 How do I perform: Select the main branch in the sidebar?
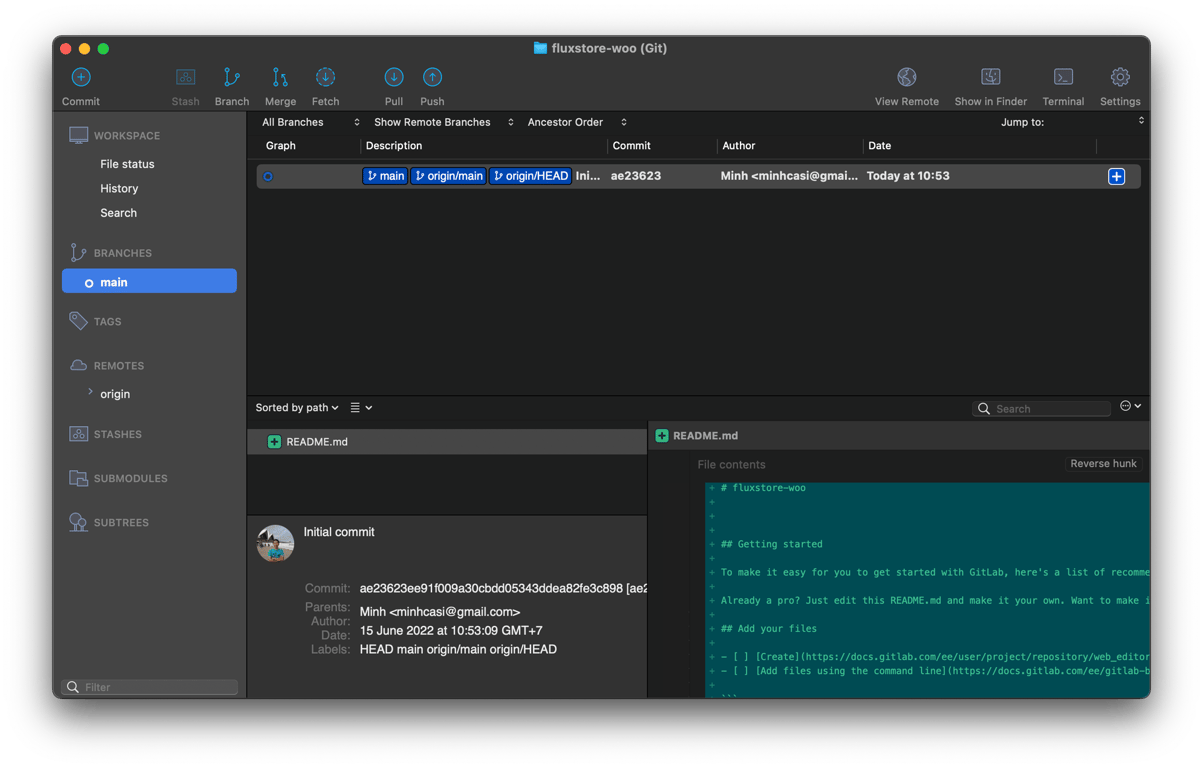[149, 282]
